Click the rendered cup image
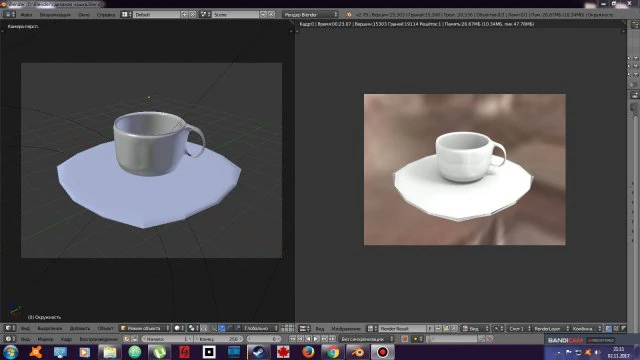The image size is (640, 360). pos(464,169)
